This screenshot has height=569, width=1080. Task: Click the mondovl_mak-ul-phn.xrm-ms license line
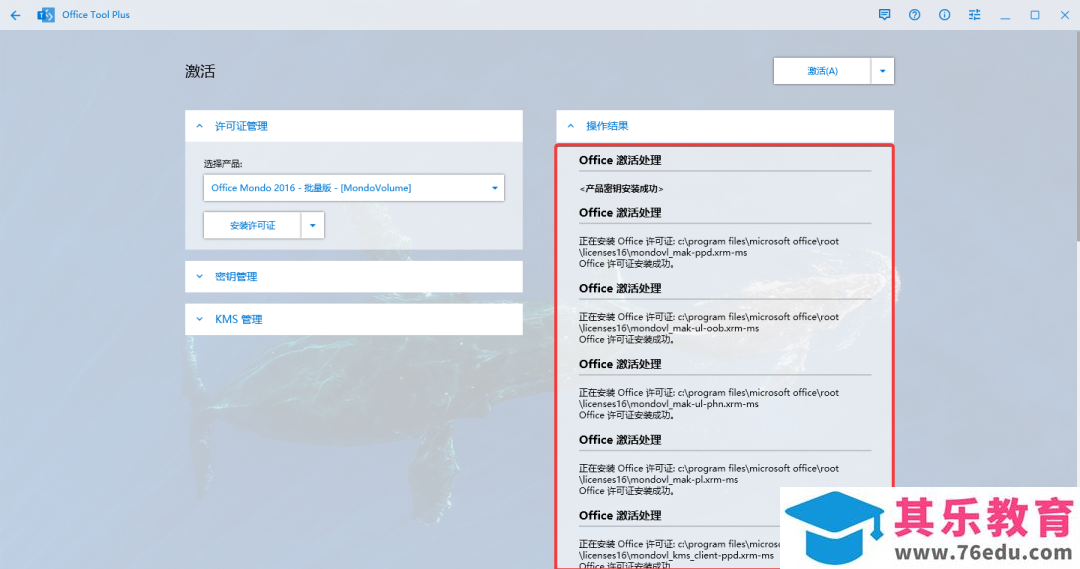(668, 404)
